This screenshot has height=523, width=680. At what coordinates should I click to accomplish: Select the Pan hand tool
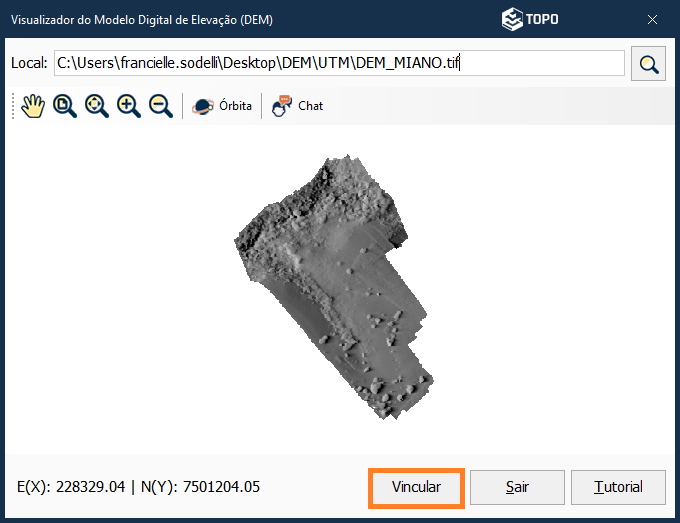[x=34, y=106]
